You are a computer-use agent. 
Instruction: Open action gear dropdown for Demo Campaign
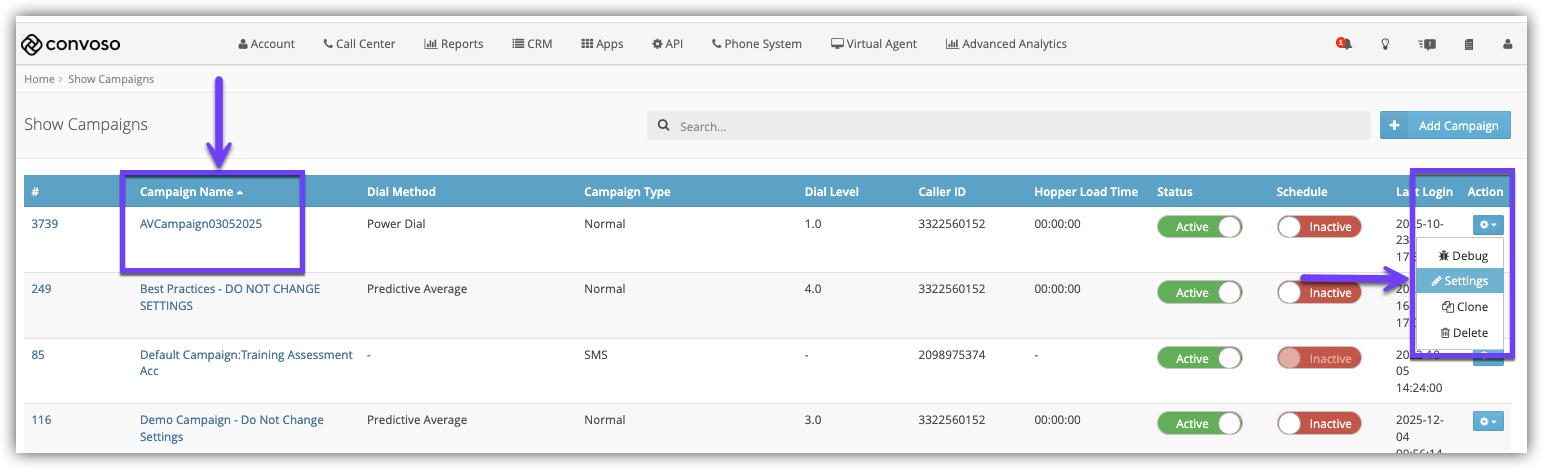point(1487,422)
